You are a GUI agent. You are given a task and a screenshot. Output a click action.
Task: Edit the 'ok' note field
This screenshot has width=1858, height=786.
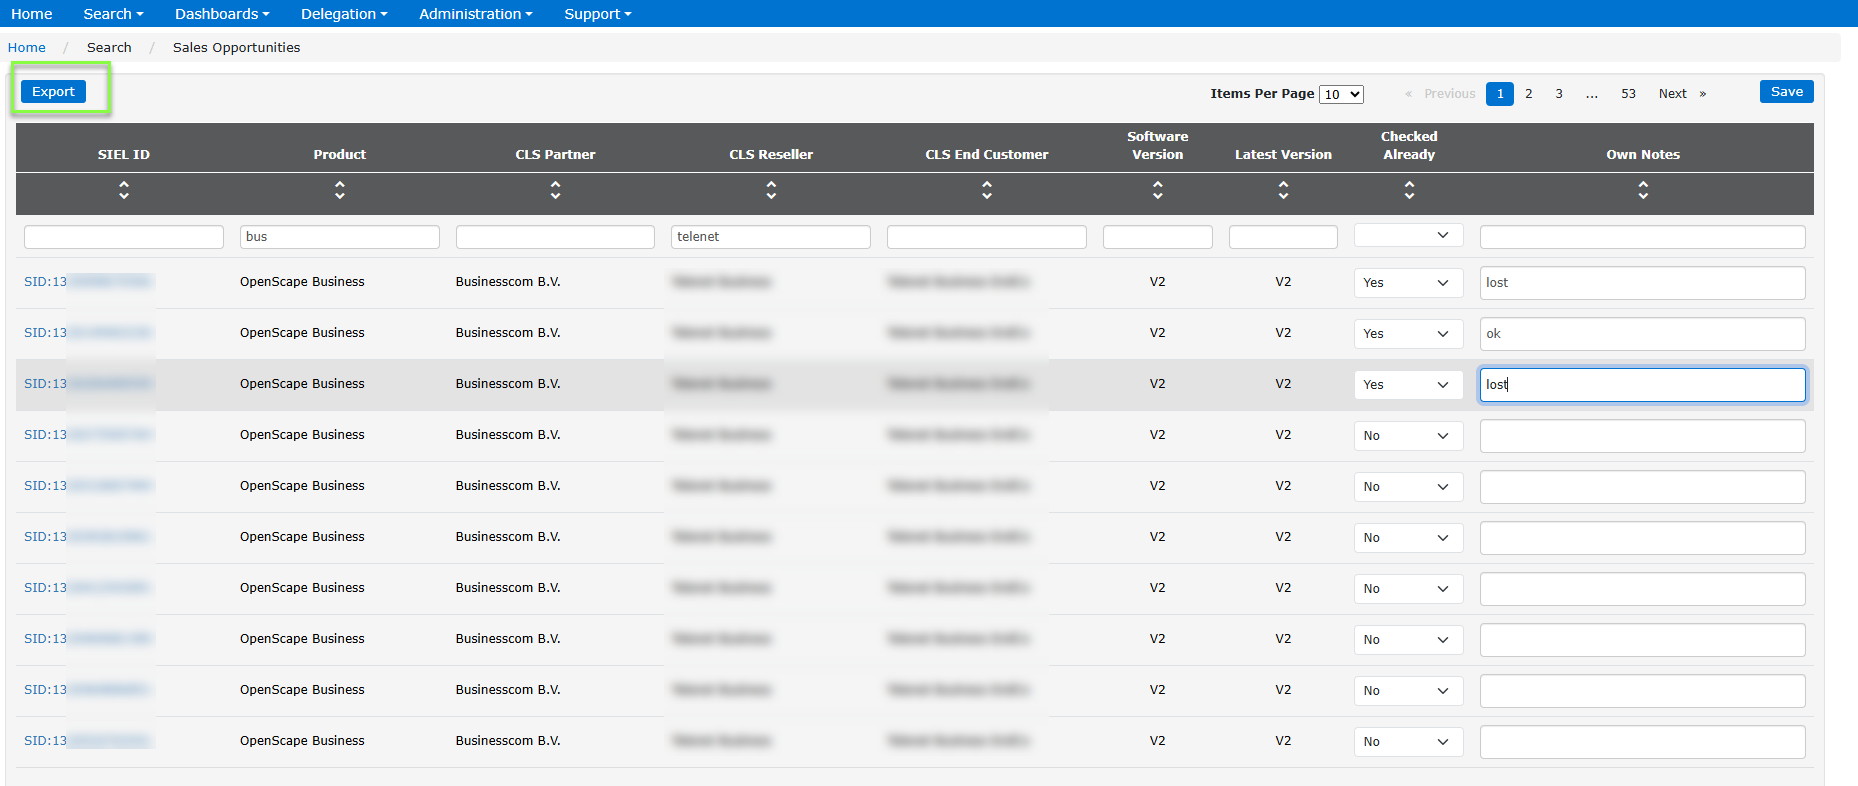1643,334
